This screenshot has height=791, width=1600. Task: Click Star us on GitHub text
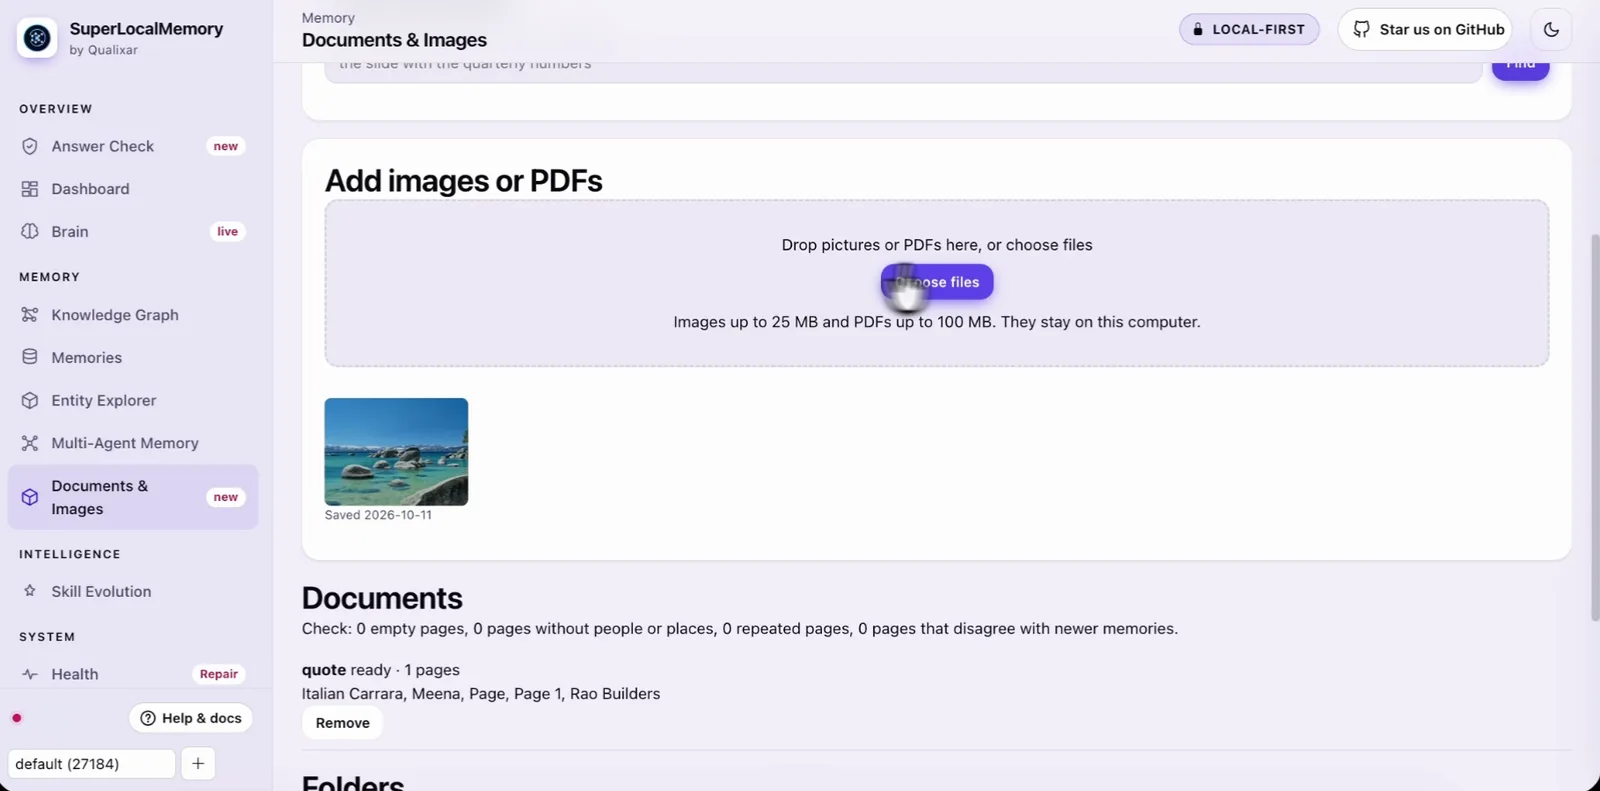point(1442,29)
